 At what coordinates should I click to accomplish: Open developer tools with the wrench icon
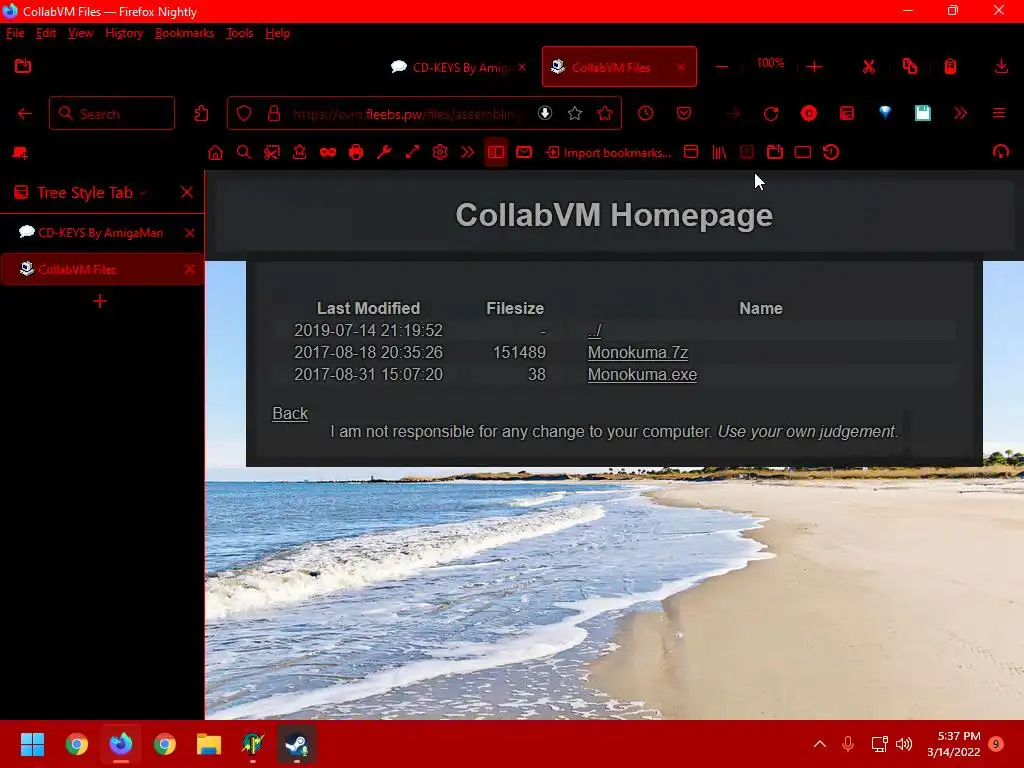(384, 153)
